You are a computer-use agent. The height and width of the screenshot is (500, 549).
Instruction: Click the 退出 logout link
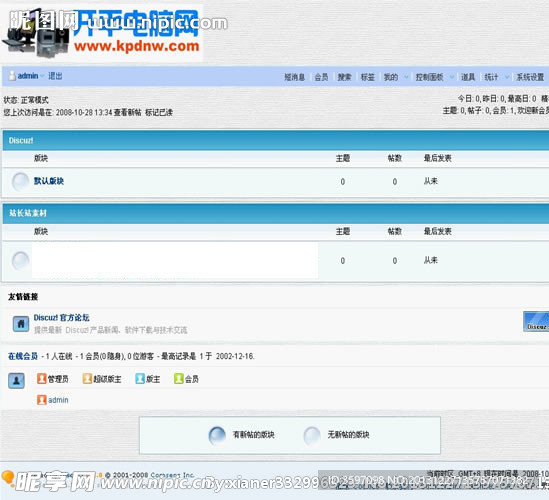pos(55,76)
